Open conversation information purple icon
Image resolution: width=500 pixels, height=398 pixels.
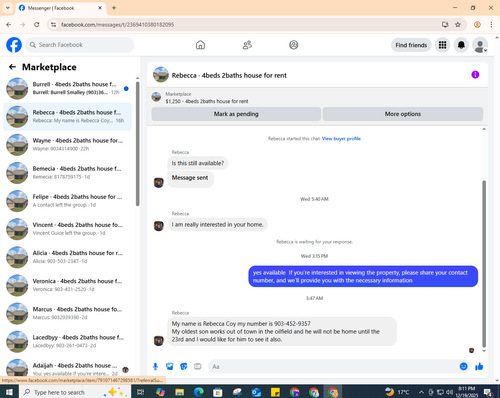point(475,75)
